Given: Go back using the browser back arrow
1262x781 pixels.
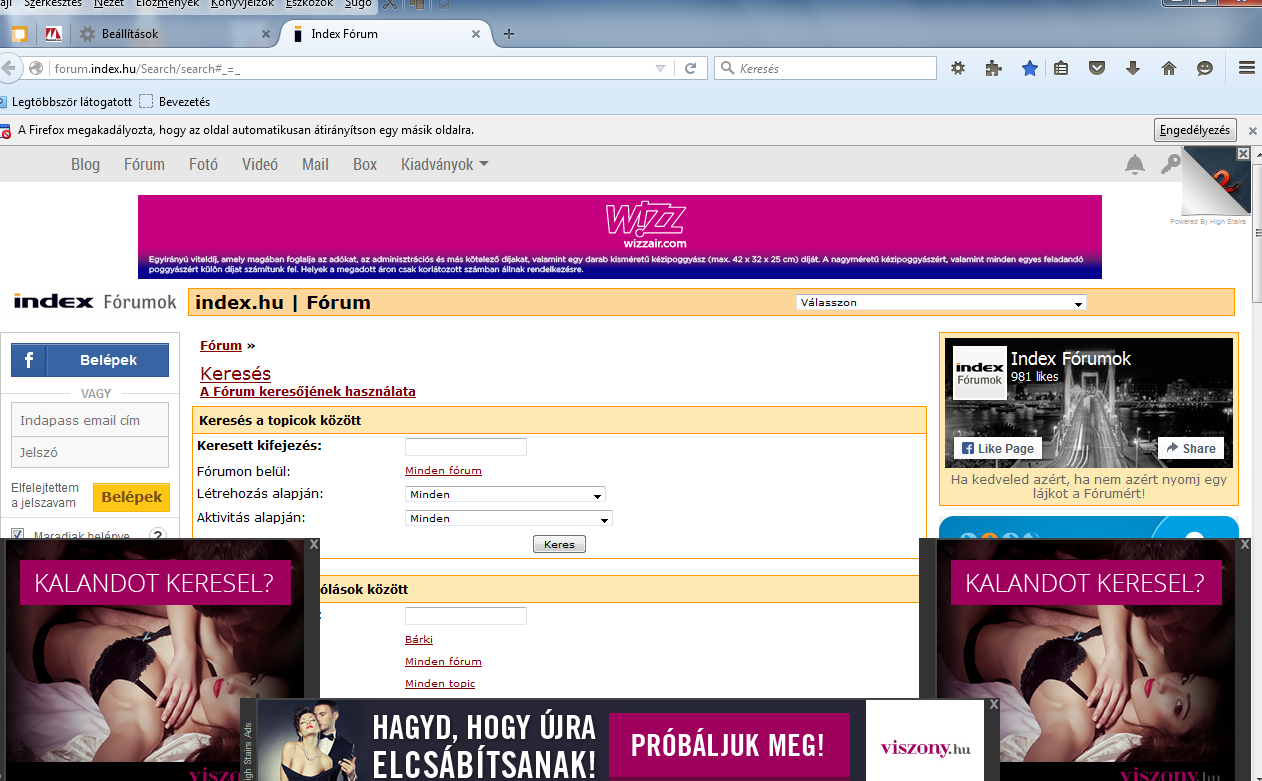Looking at the screenshot, I should [x=9, y=68].
